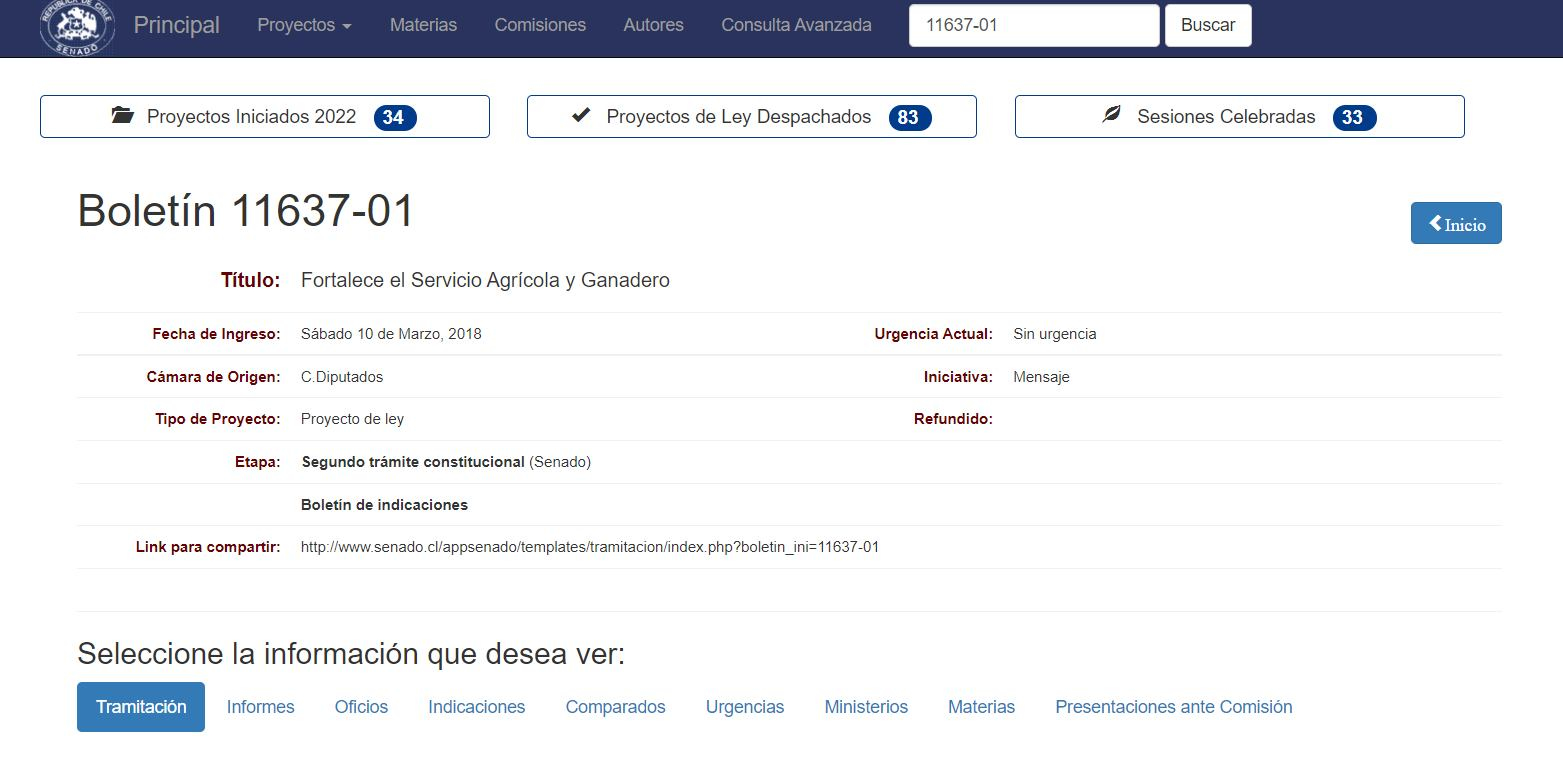Click the 83 badge counter
Viewport: 1563px width, 773px height.
910,118
